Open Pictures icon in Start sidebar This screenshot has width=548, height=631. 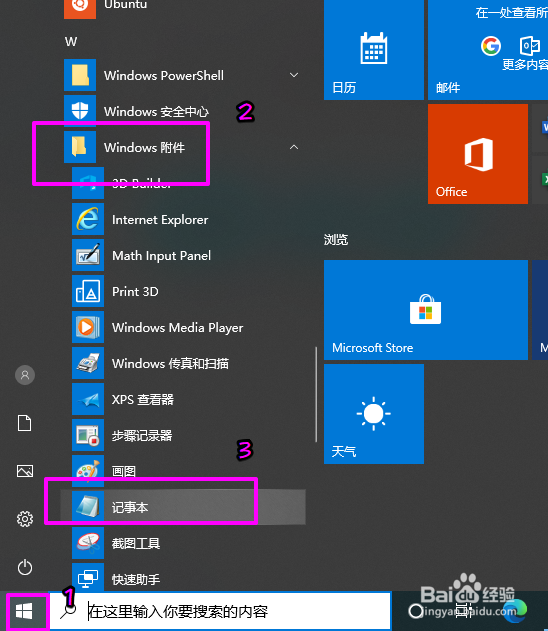[25, 471]
